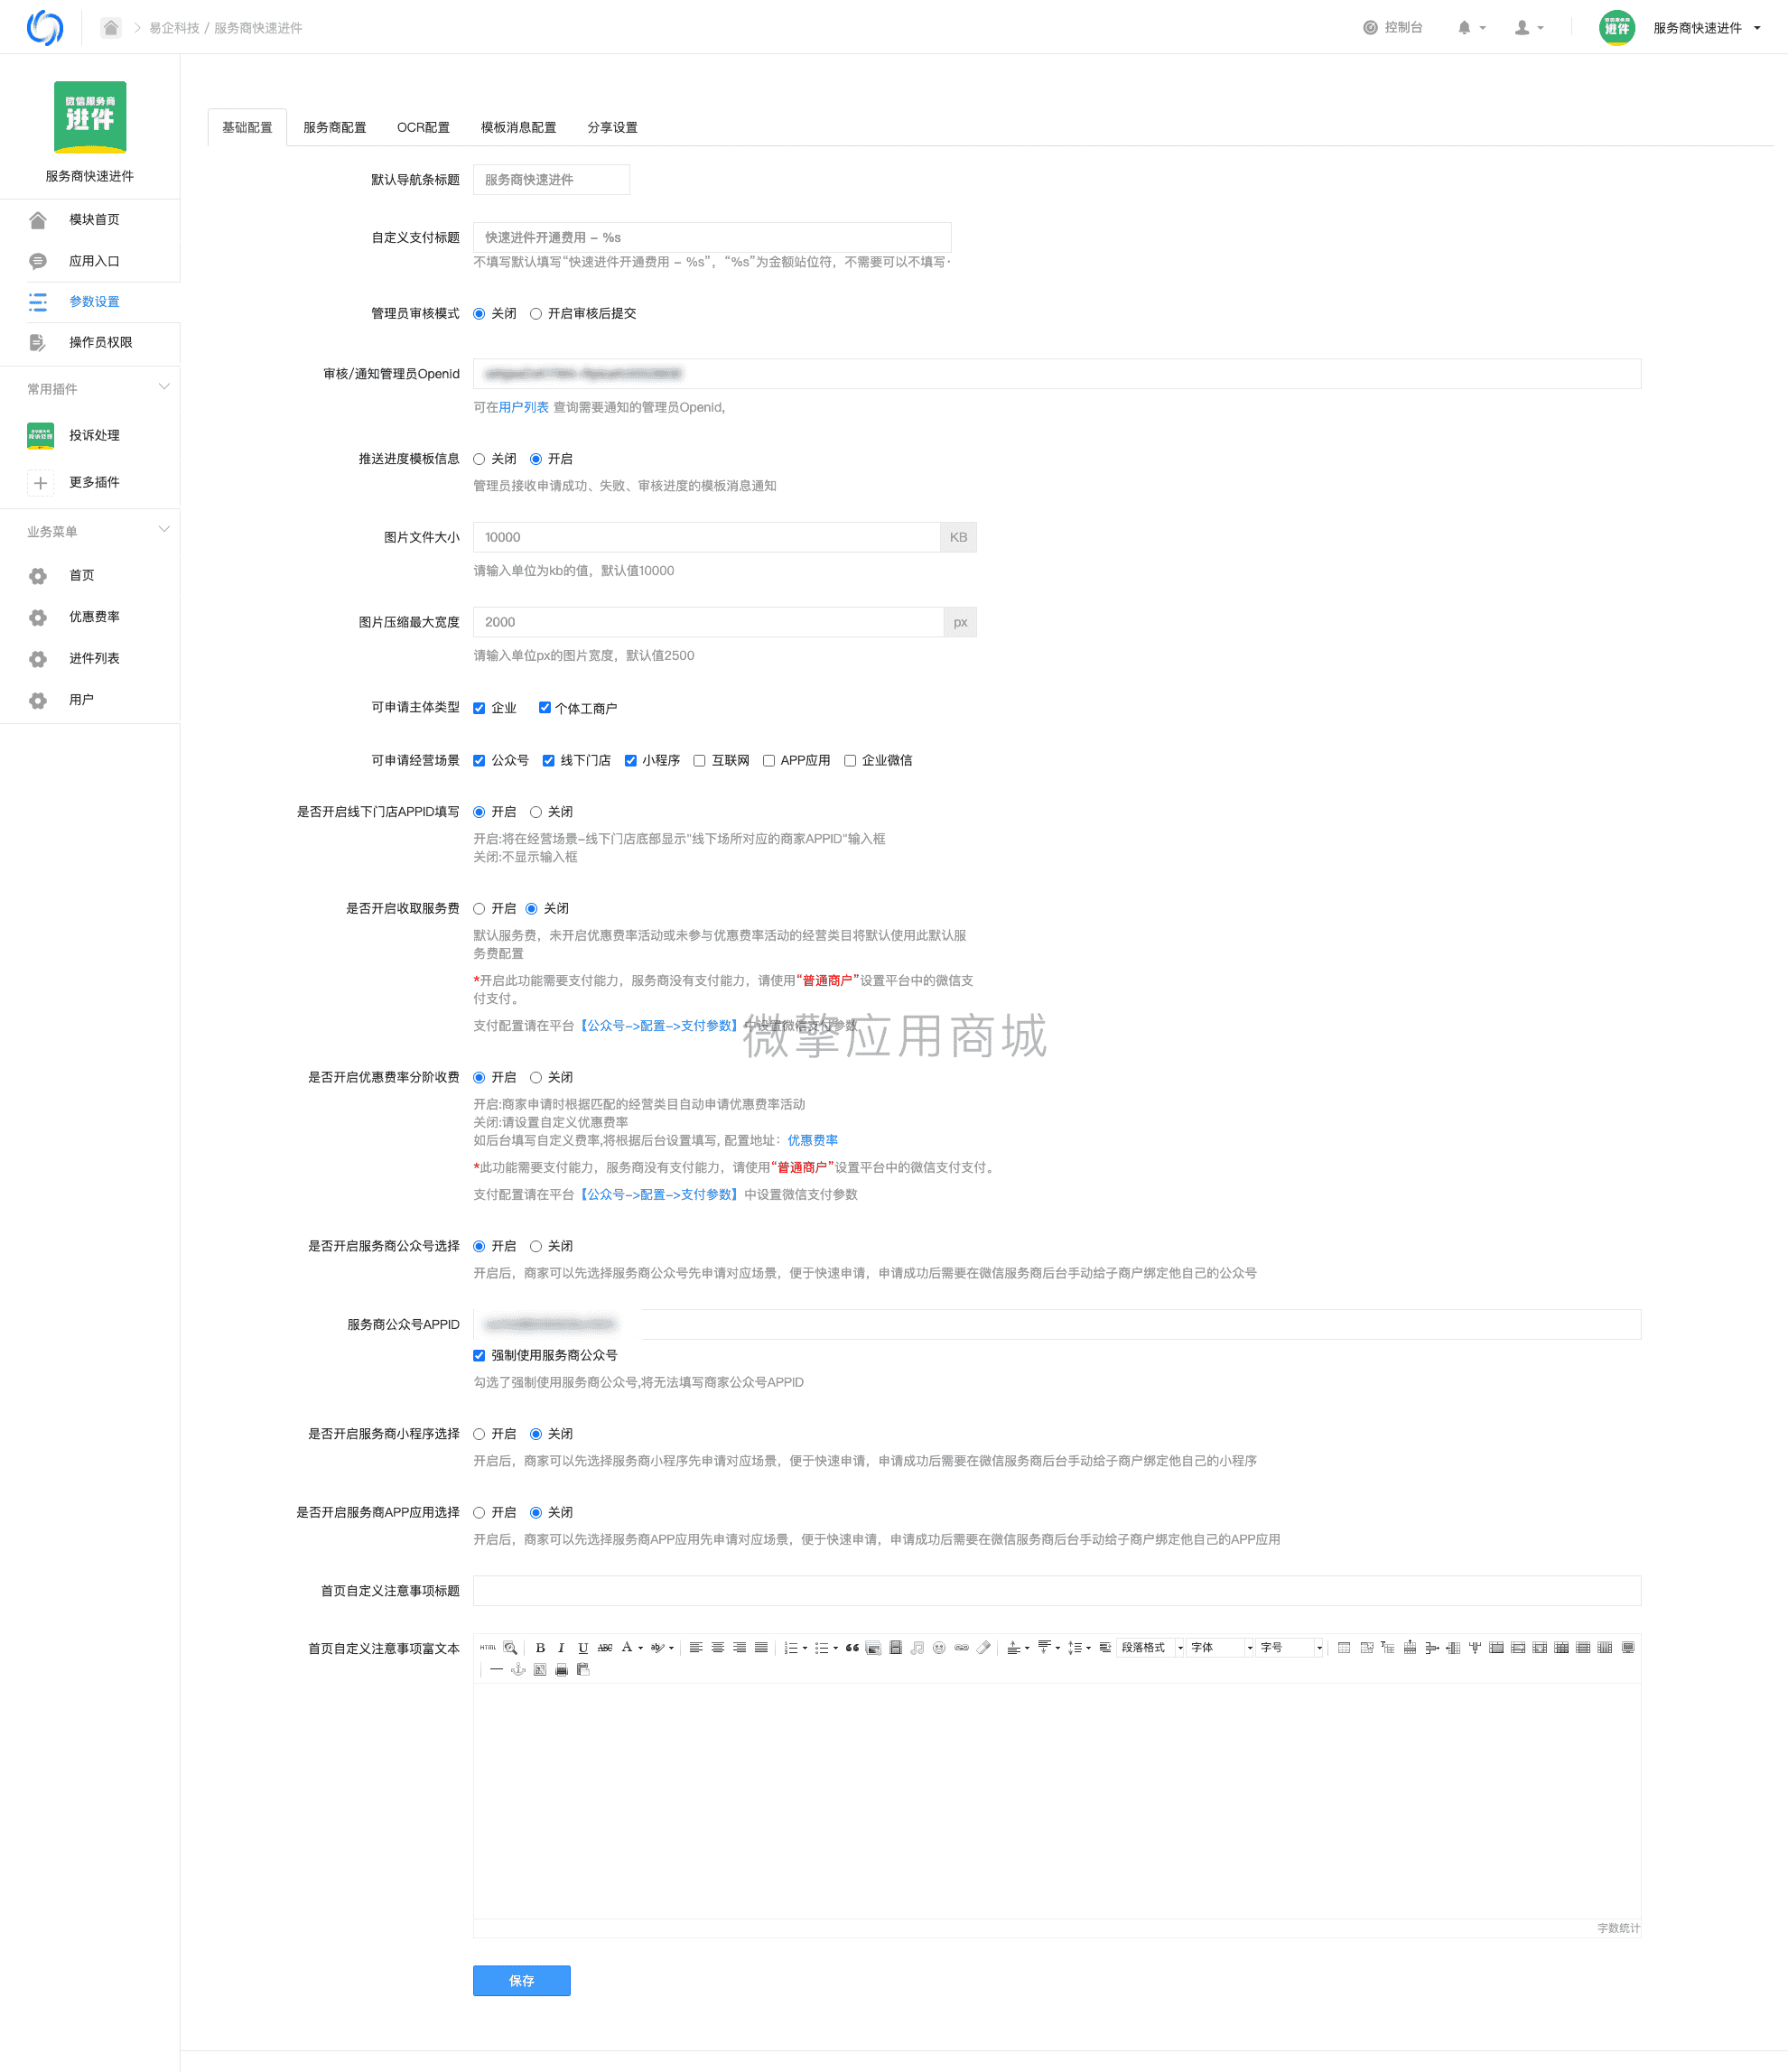Open 用户列表 link
Screen dimensions: 1788x2072
[x=523, y=408]
